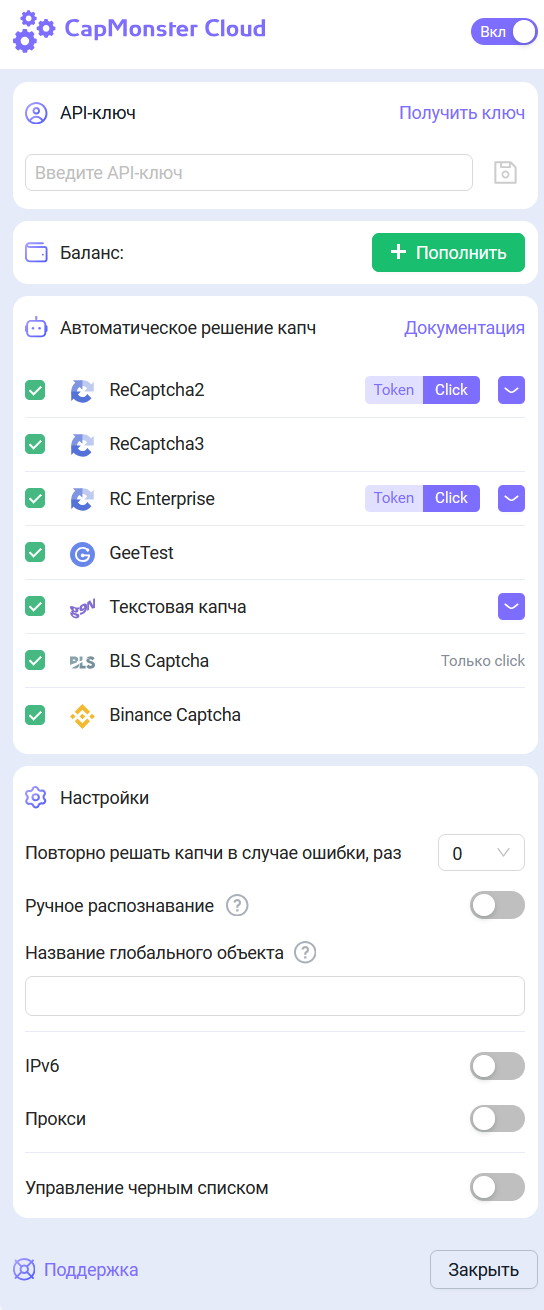The image size is (544, 1310).
Task: Click the Binance Captcha logo icon
Action: (x=82, y=715)
